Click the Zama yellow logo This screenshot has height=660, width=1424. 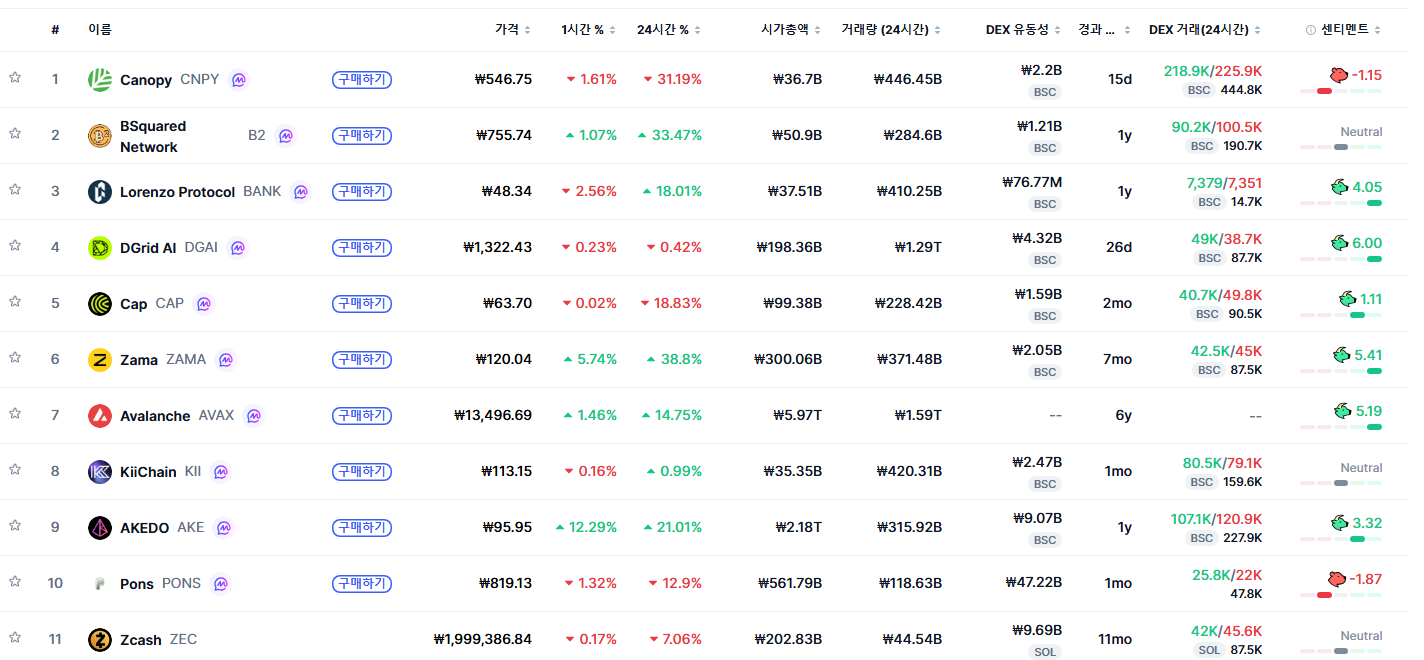[100, 359]
